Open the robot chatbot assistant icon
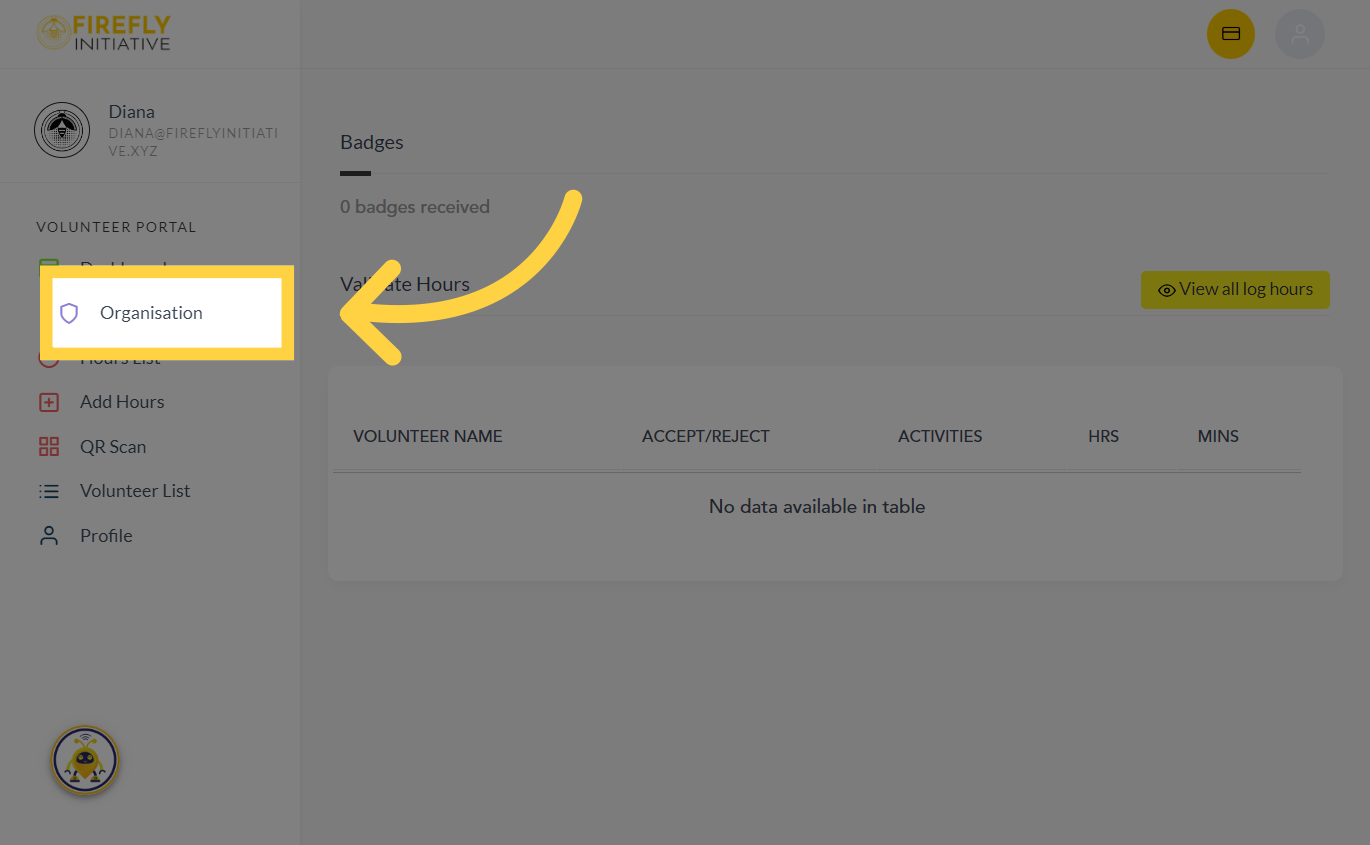Image resolution: width=1370 pixels, height=845 pixels. [x=85, y=761]
